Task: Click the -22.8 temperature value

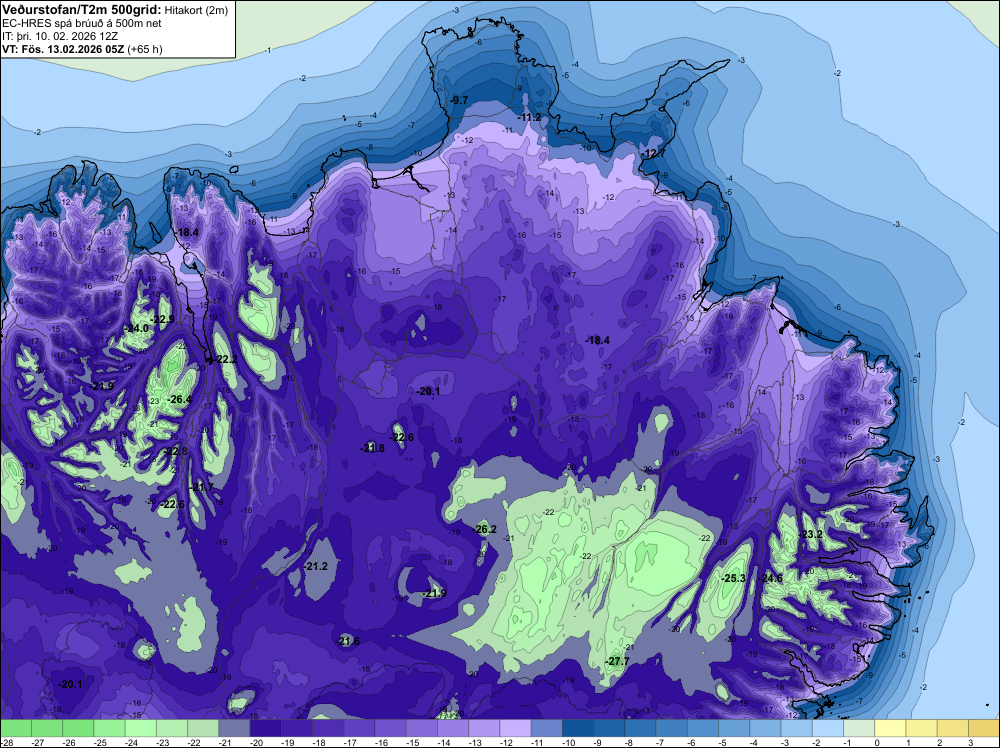Action: 175,451
